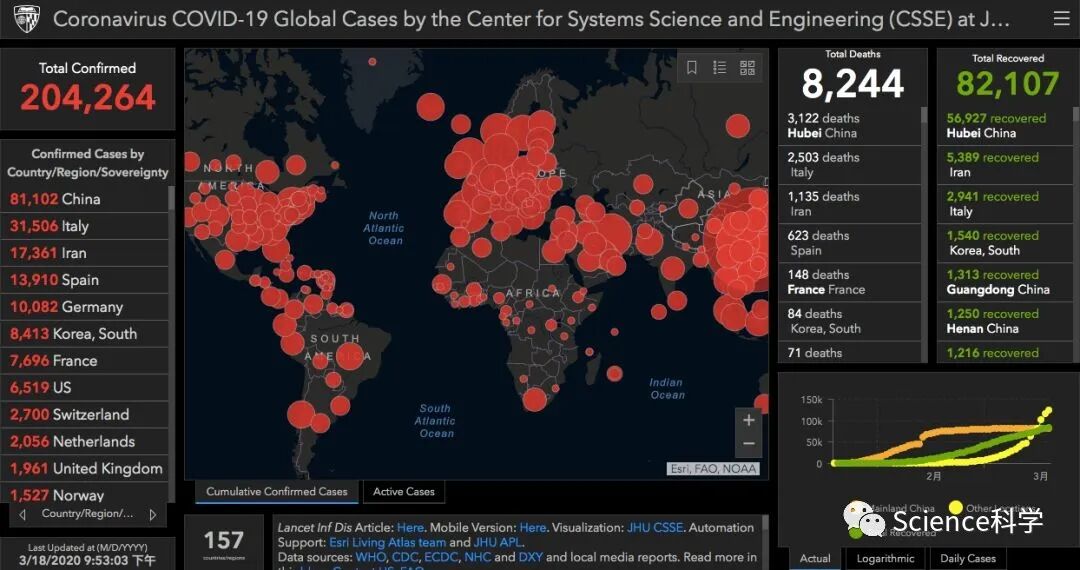
Task: Open the basemap gallery grid icon
Action: point(747,67)
